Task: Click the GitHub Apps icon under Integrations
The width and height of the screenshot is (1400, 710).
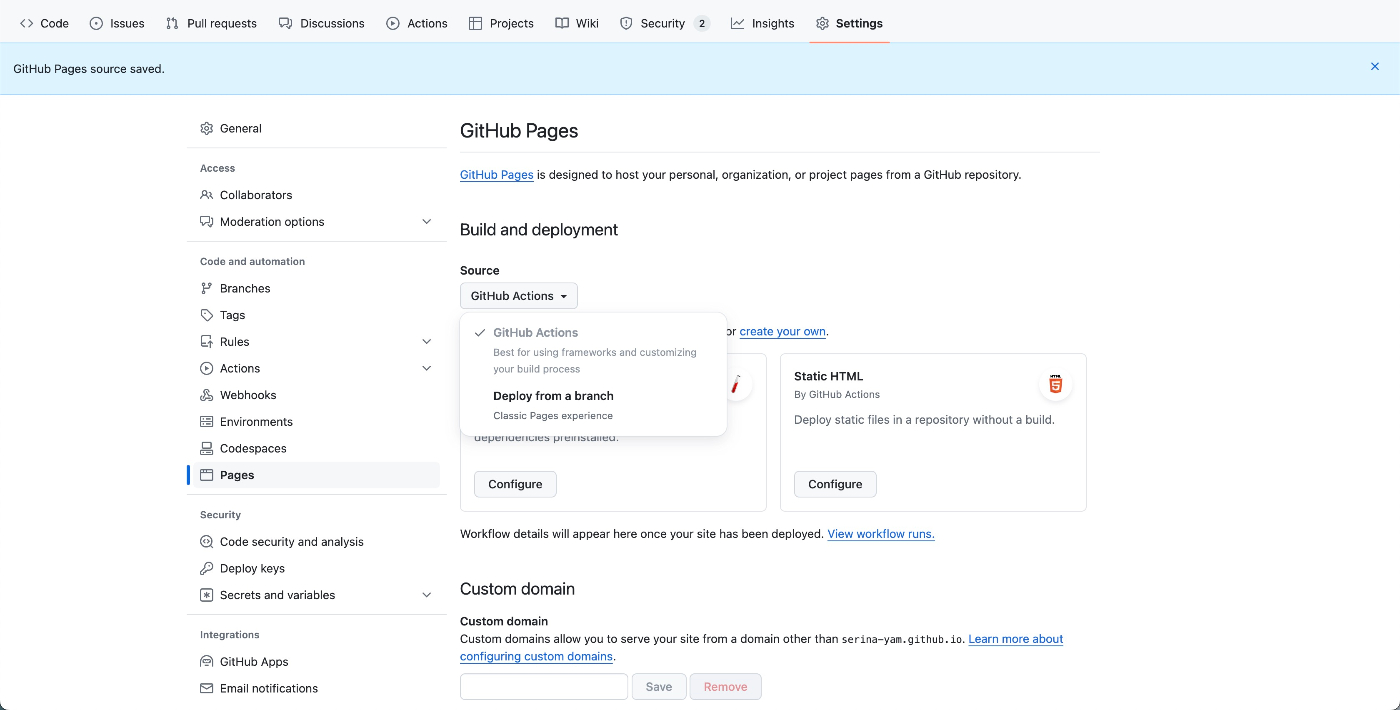Action: [x=206, y=661]
